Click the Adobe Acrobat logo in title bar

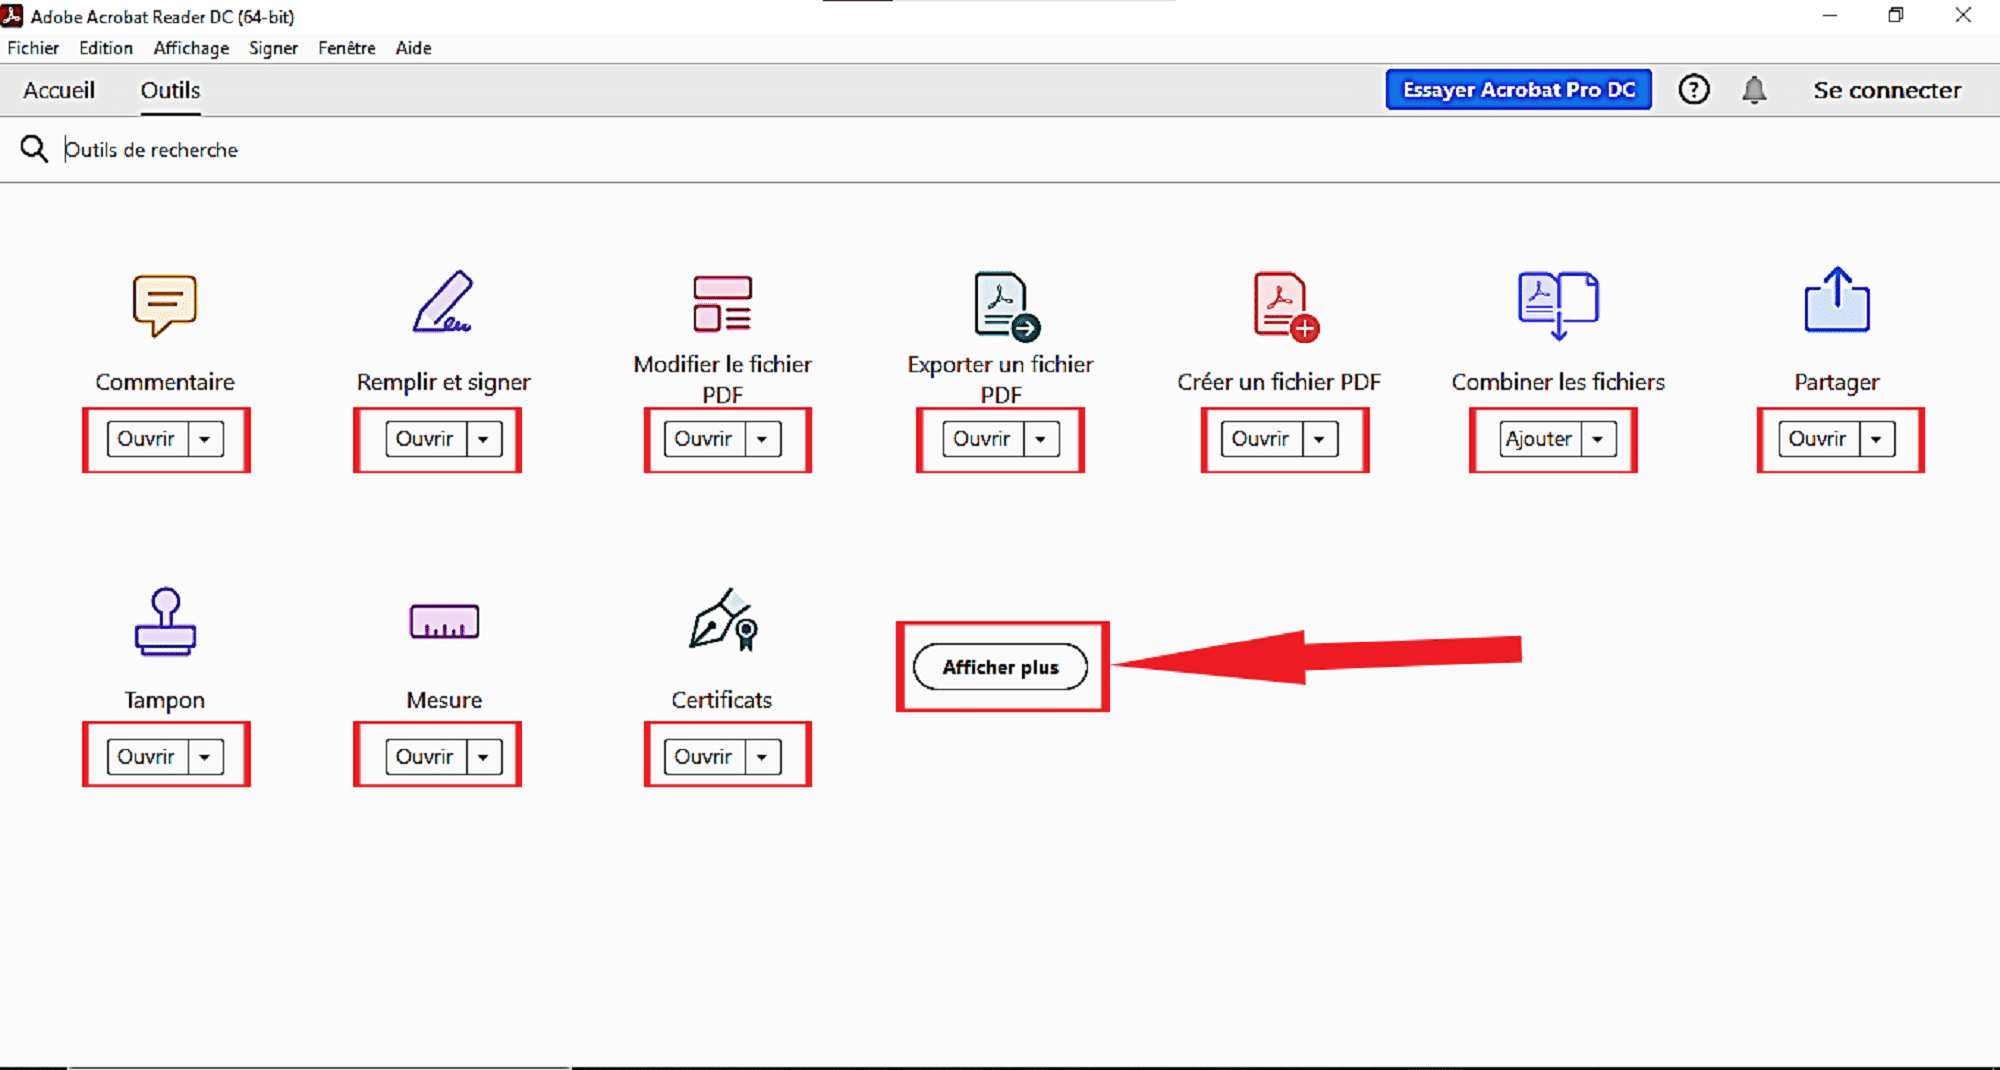12,16
